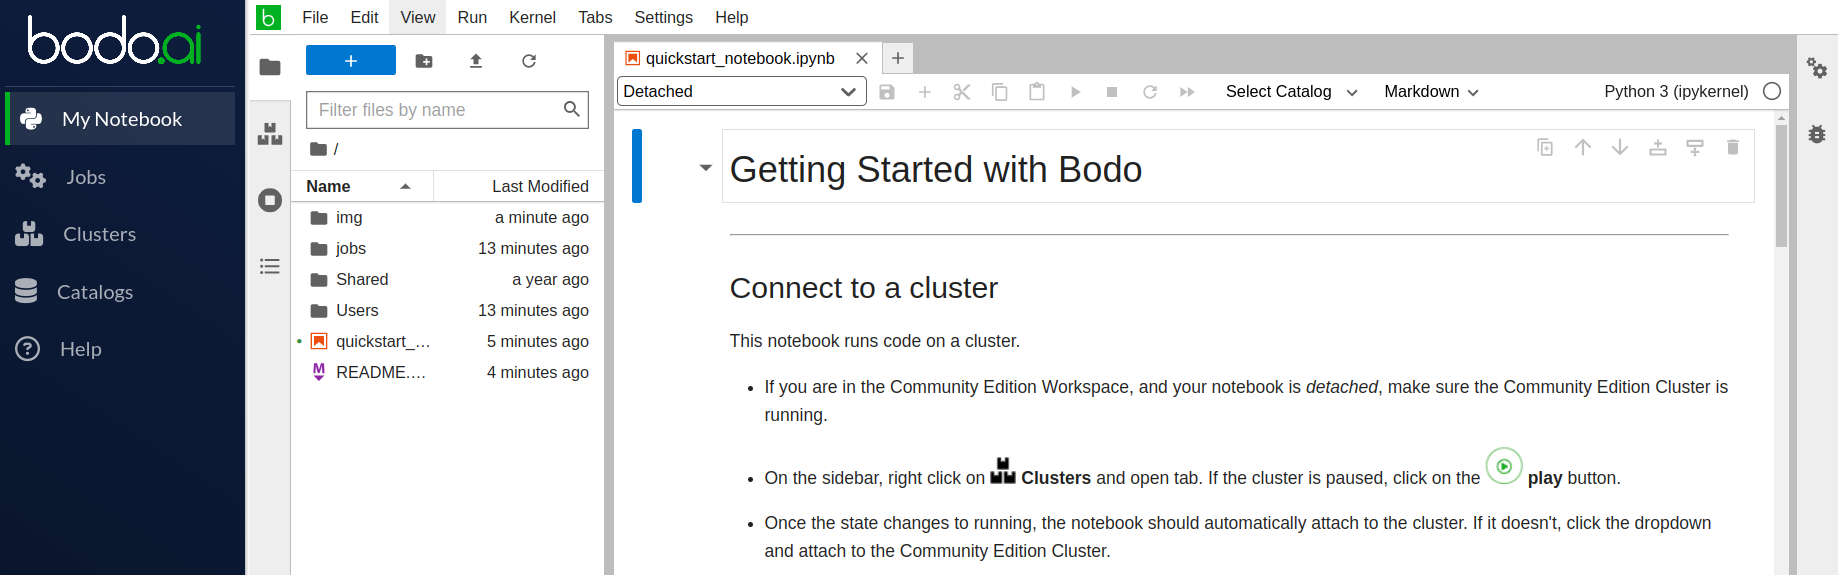Click the Filter files by name field

437,110
